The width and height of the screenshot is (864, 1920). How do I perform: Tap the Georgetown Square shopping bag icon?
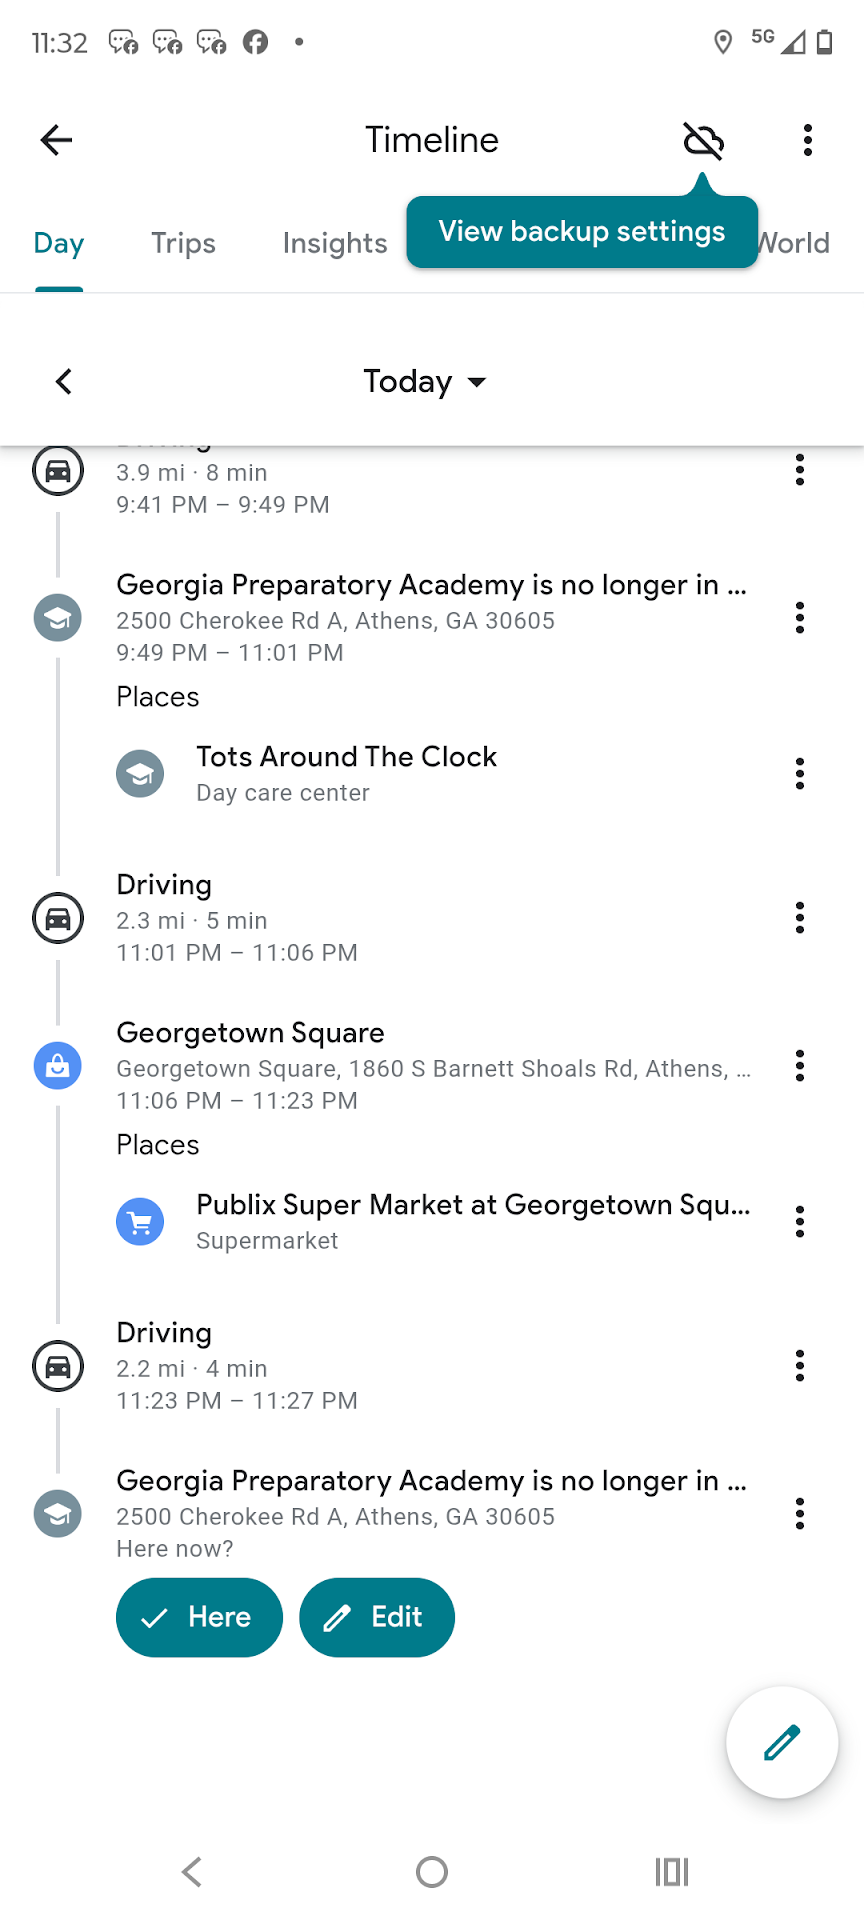tap(58, 1065)
